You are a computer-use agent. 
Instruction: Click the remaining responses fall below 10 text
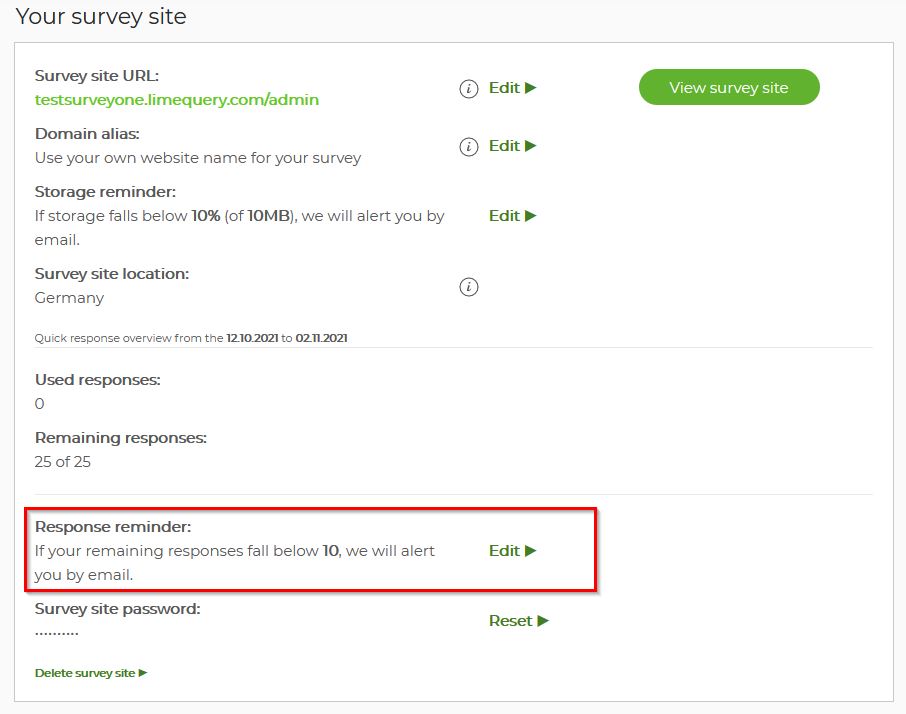[235, 563]
